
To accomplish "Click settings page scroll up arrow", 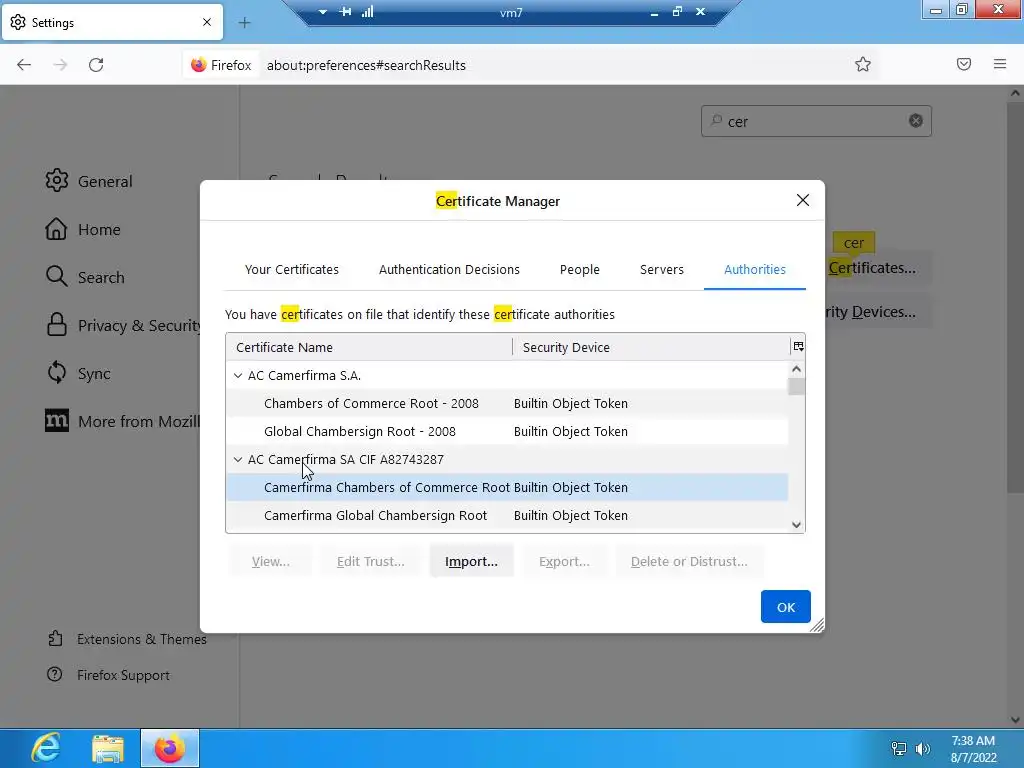I will (1015, 93).
